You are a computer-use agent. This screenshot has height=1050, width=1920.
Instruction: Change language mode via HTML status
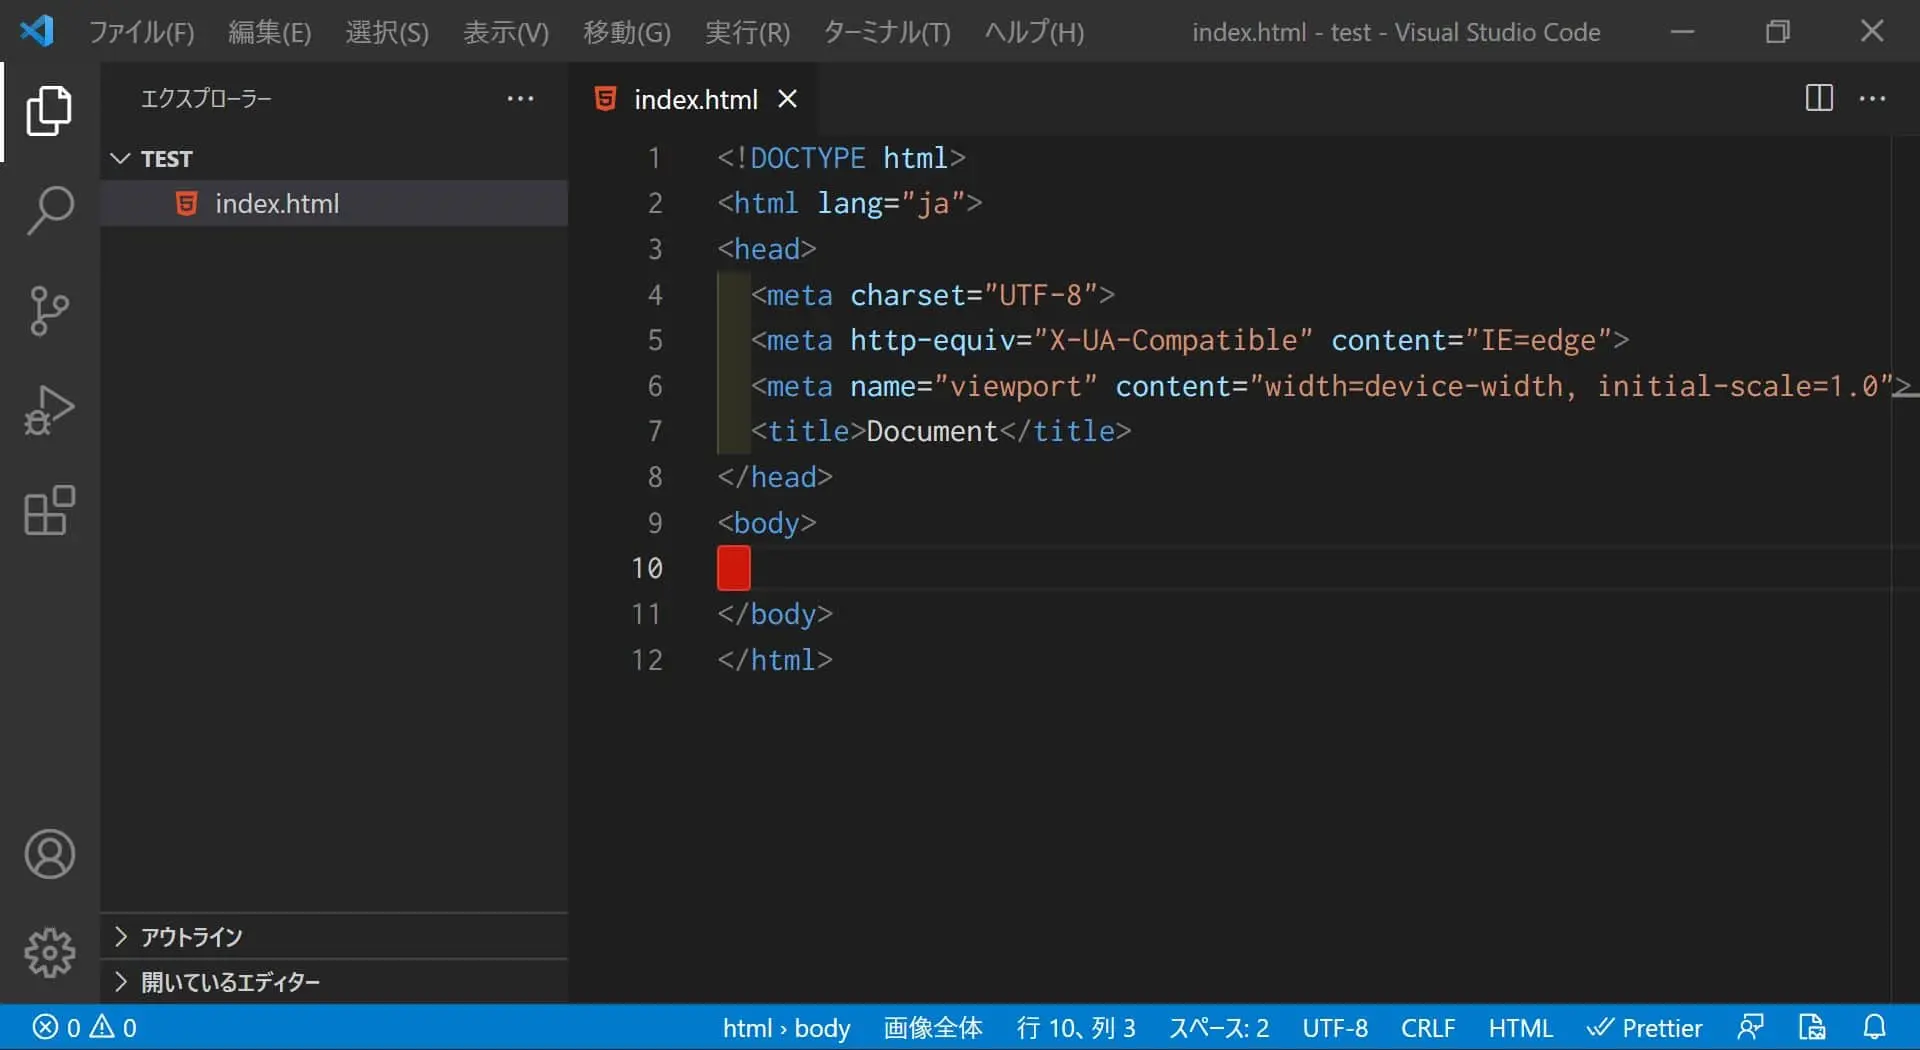click(x=1520, y=1027)
